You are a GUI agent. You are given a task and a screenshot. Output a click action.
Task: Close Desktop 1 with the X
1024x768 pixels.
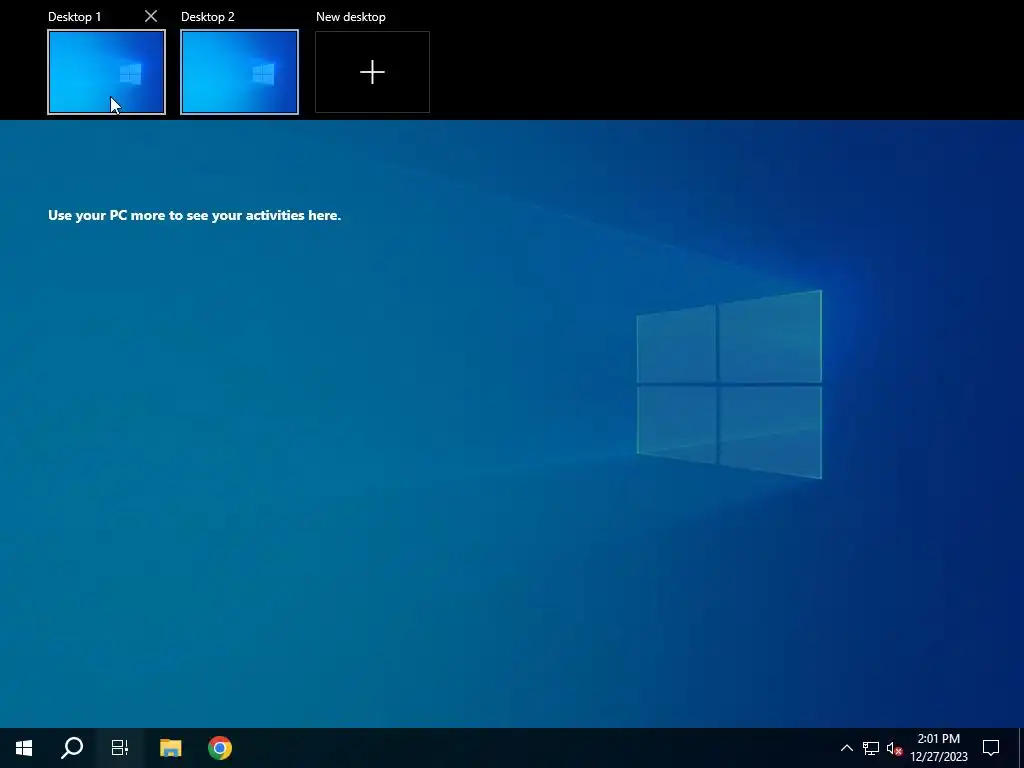click(x=151, y=16)
